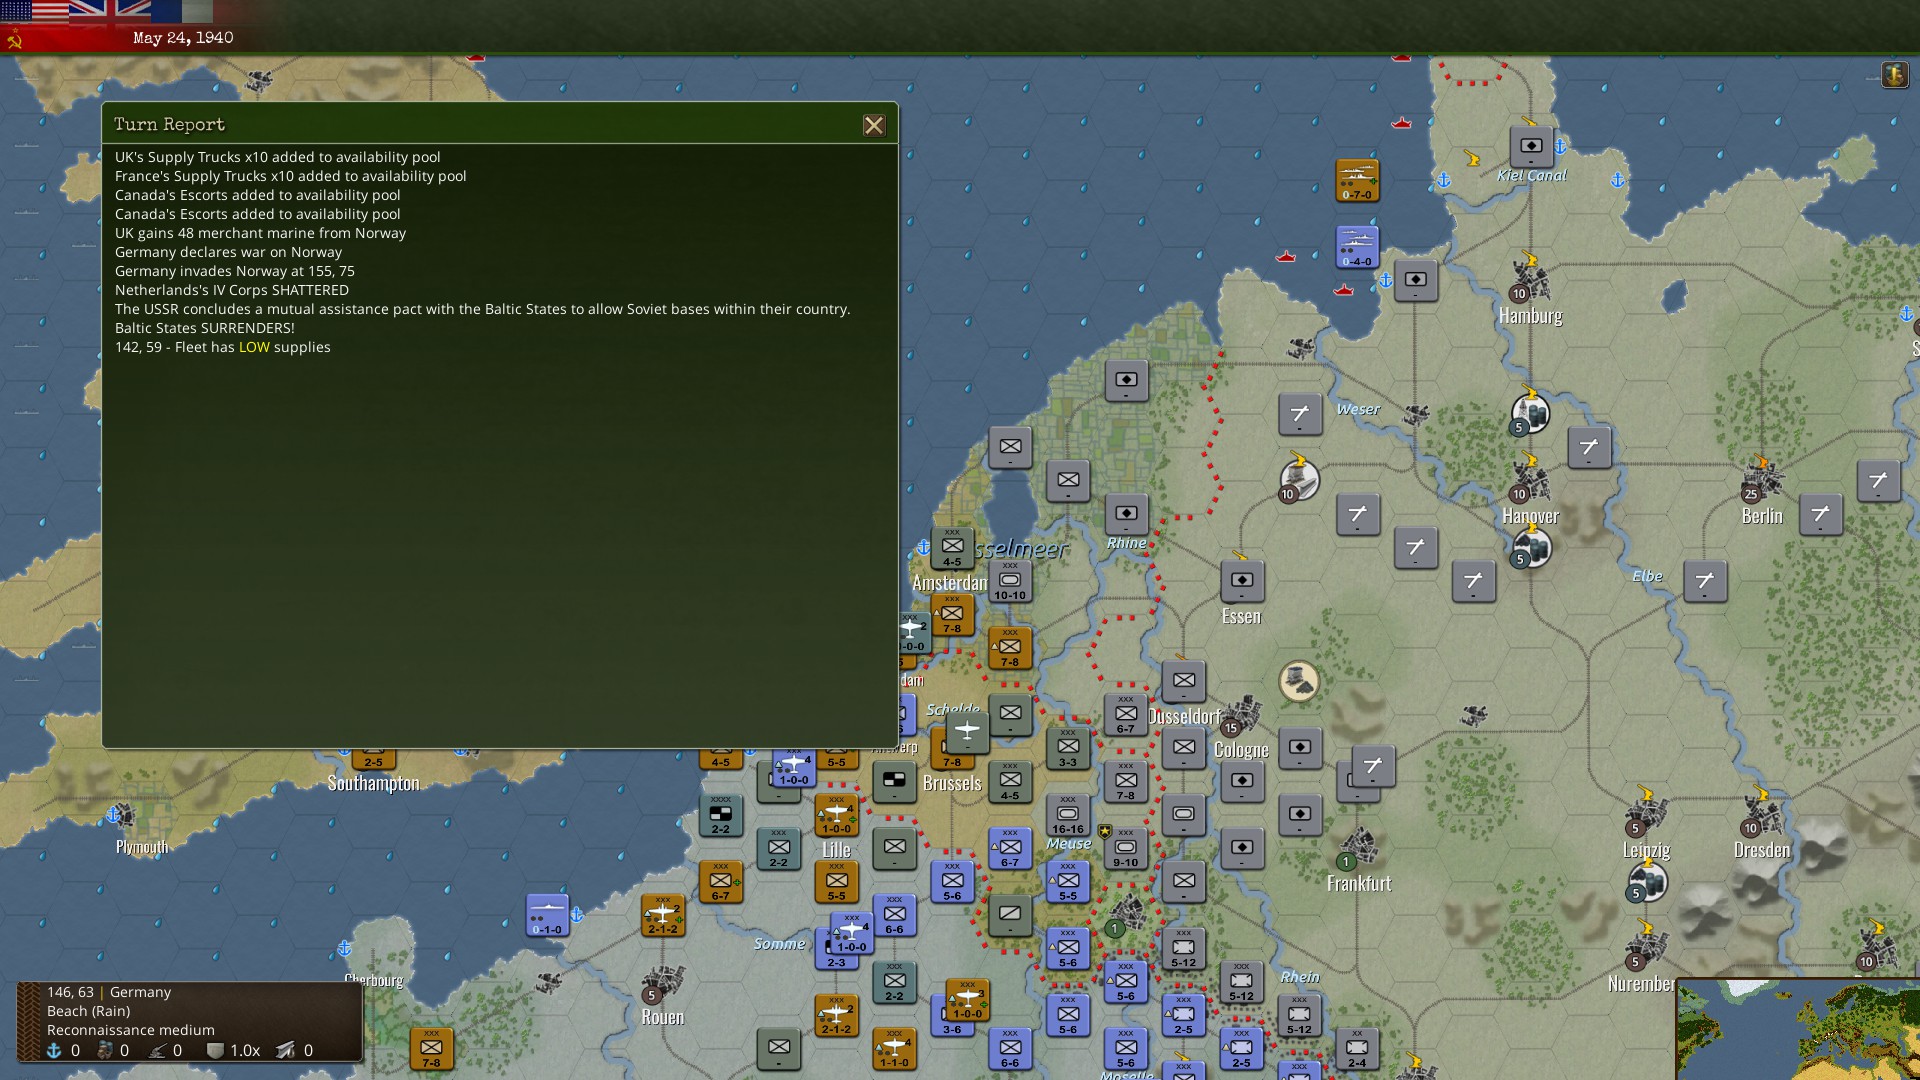Screen dimensions: 1920x1080
Task: Select the 16-16 armor unit by the Meuse
Action: 1068,815
